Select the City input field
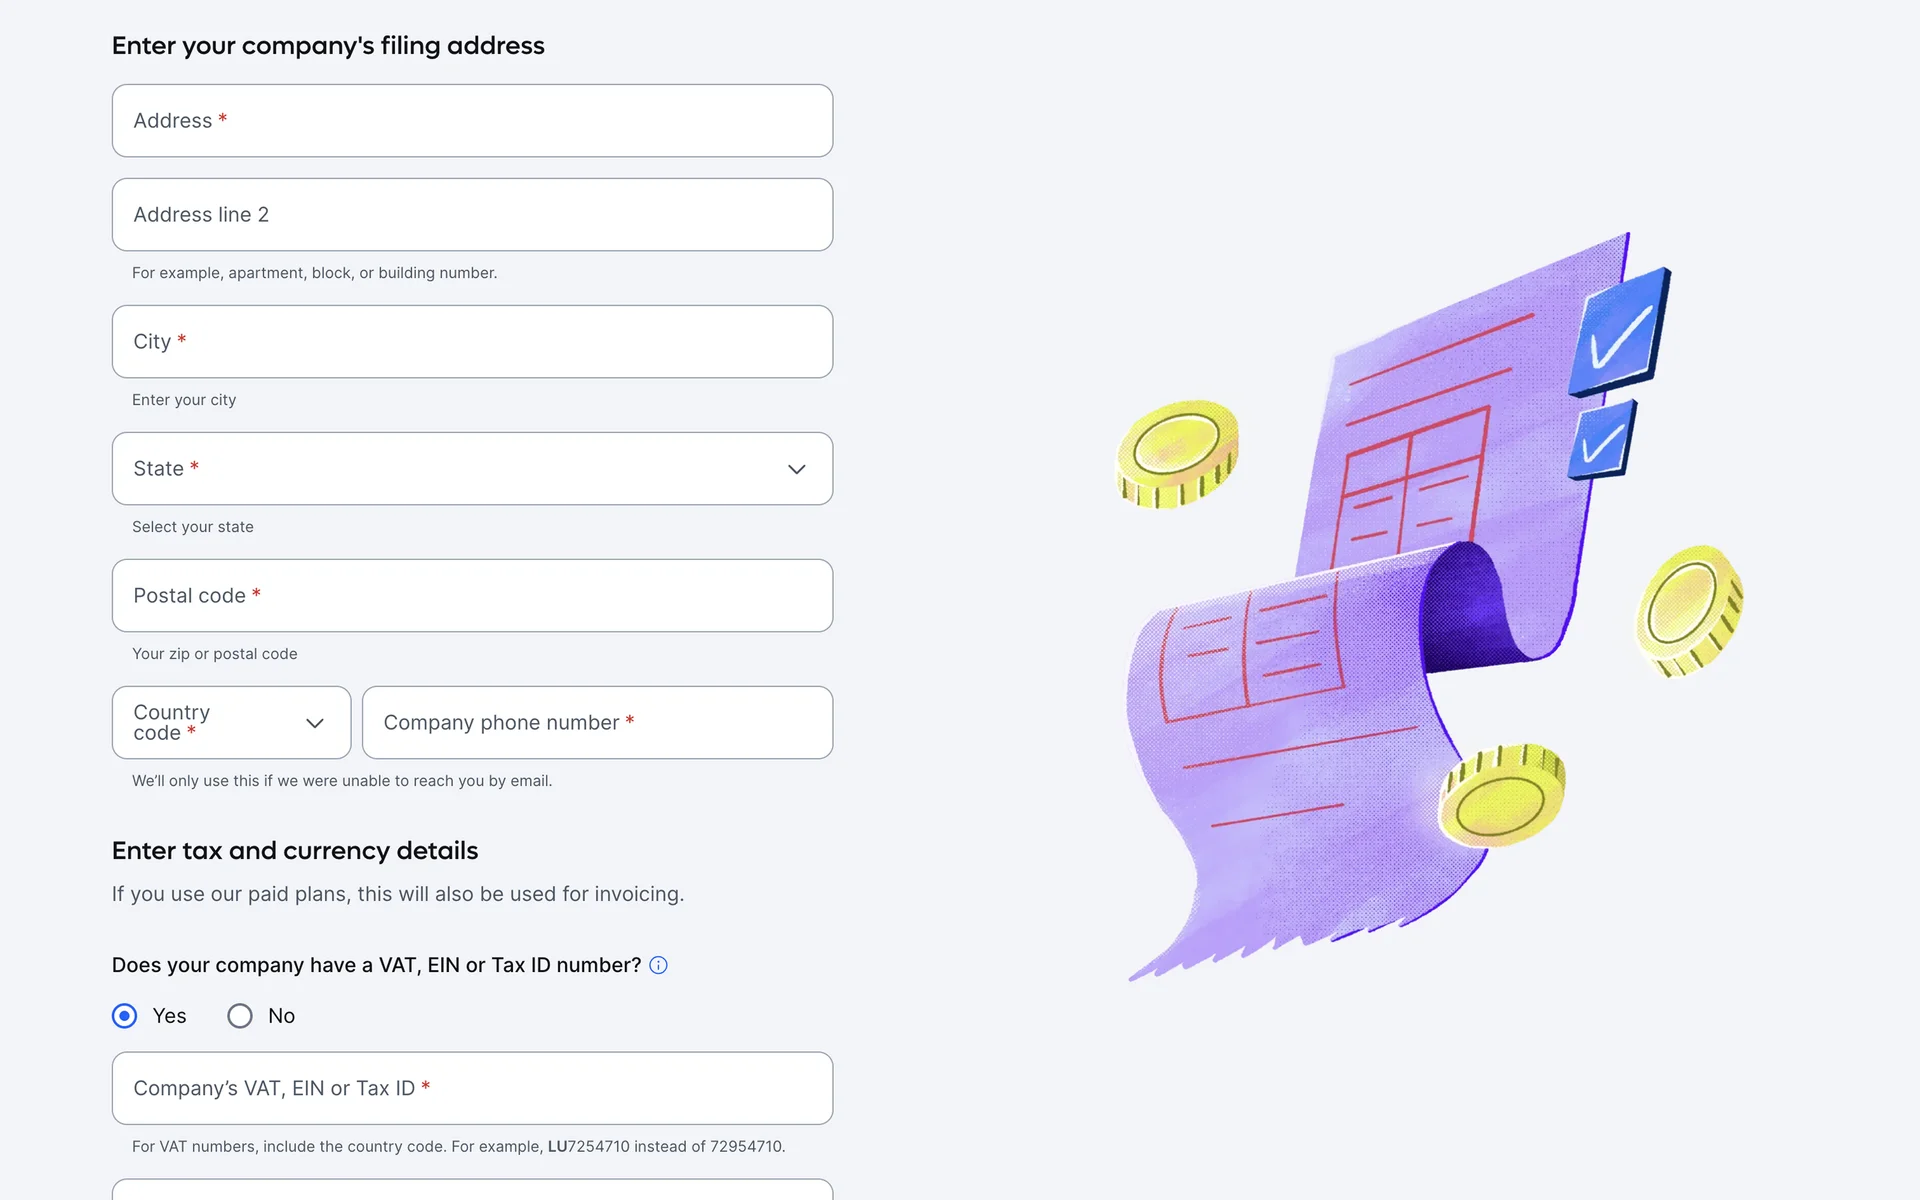1920x1200 pixels. click(472, 342)
